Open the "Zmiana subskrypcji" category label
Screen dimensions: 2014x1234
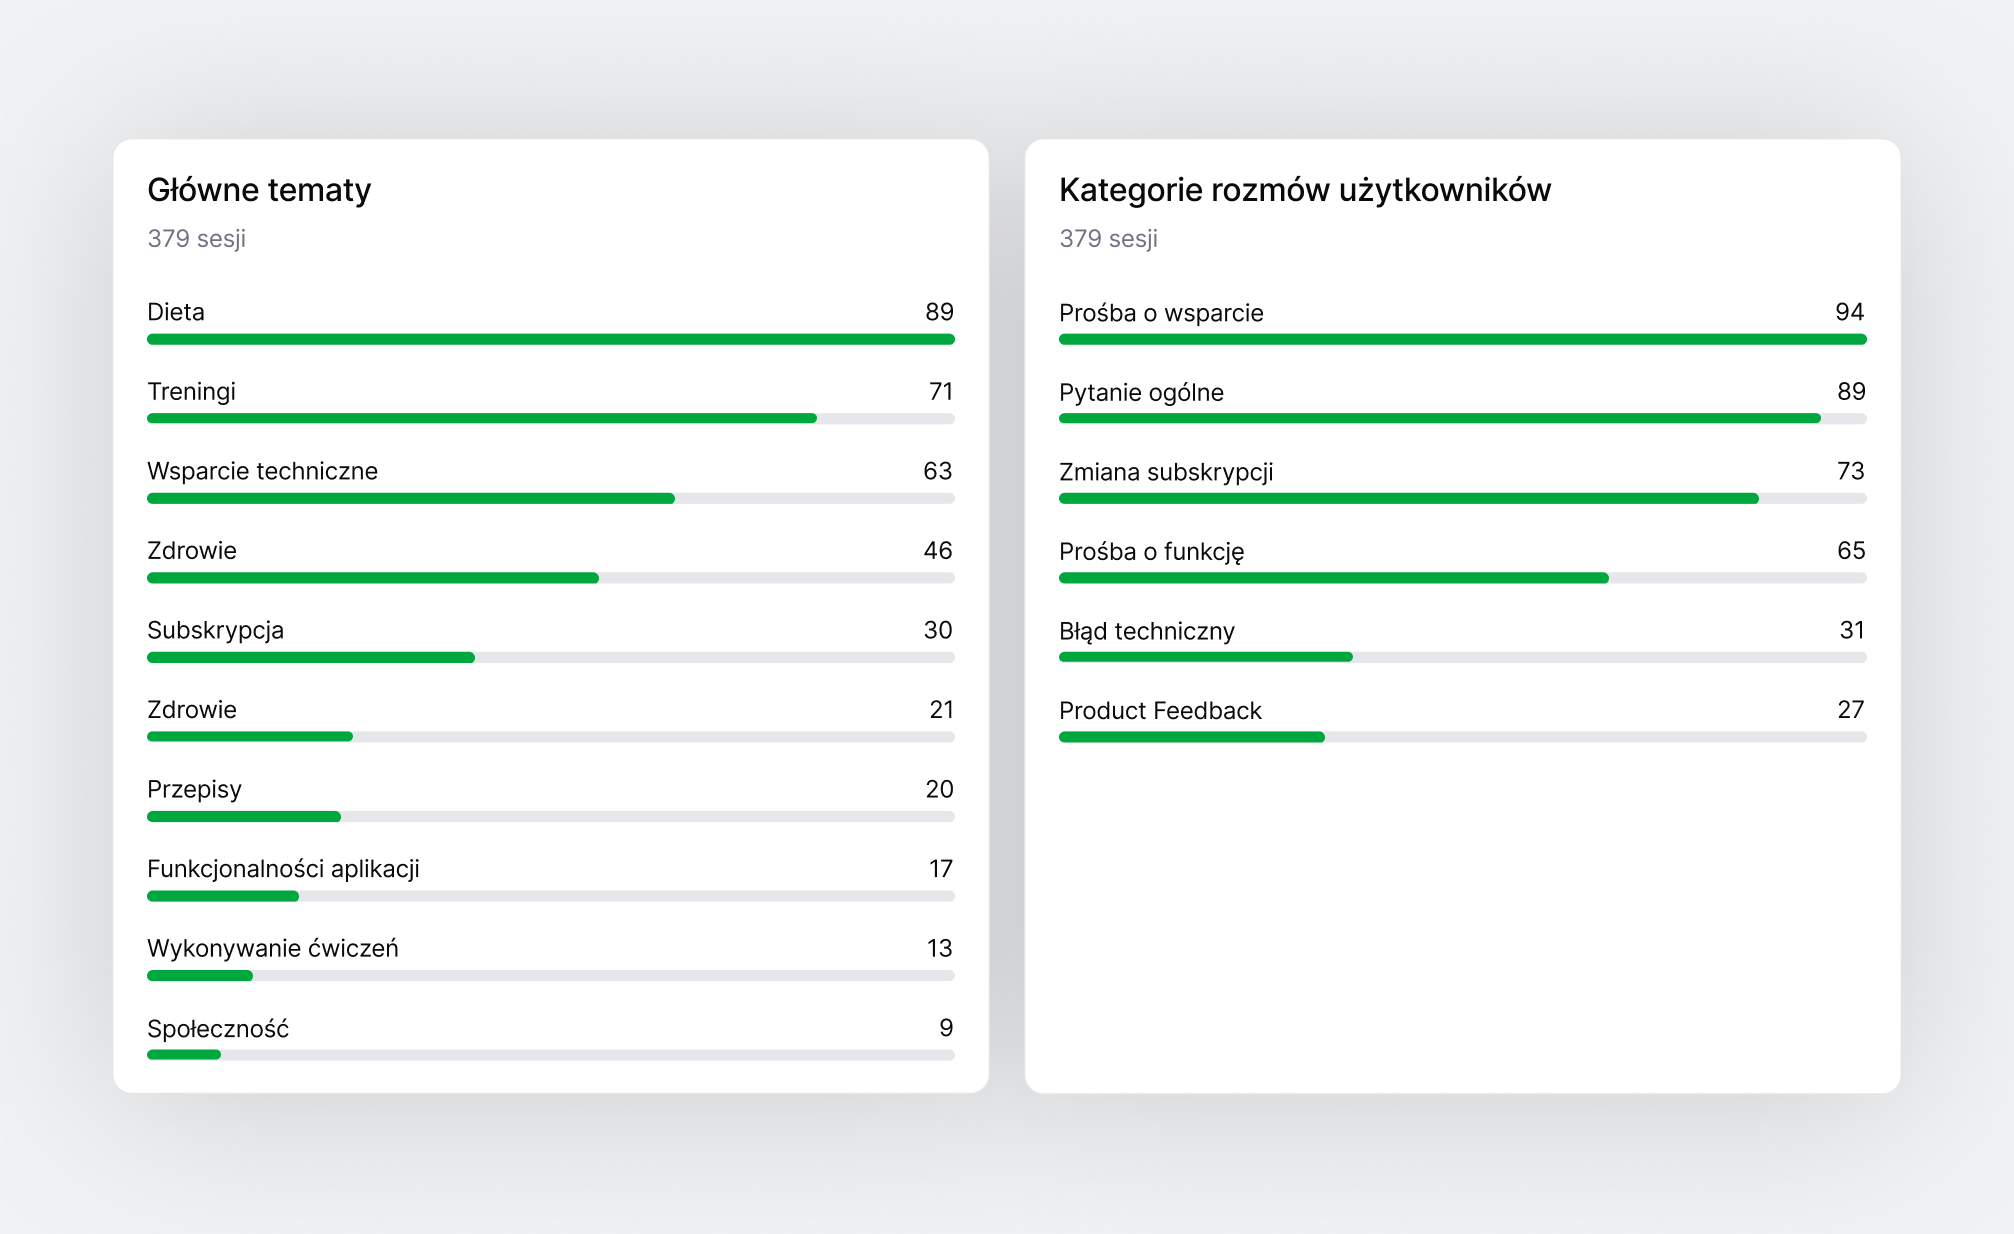(x=1166, y=472)
